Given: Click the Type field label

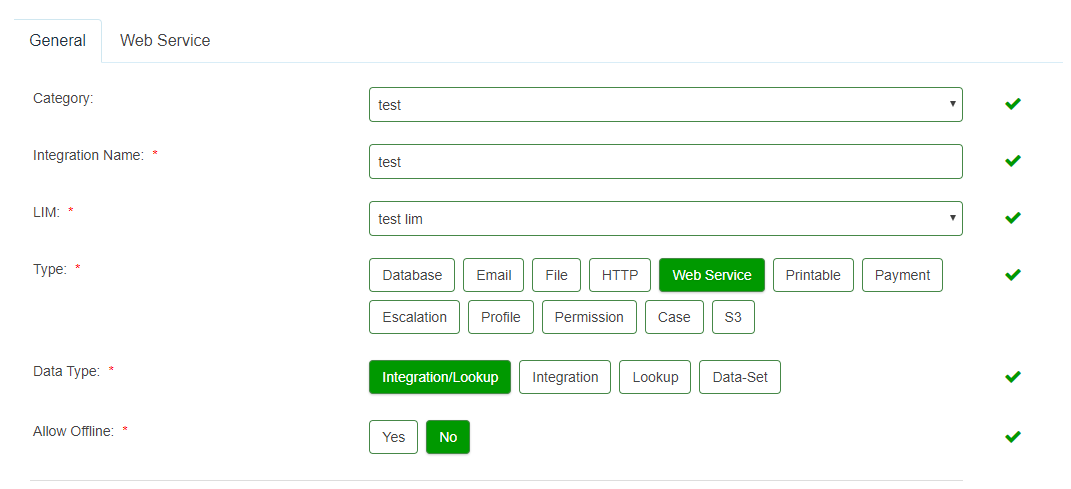Looking at the screenshot, I should click(50, 269).
